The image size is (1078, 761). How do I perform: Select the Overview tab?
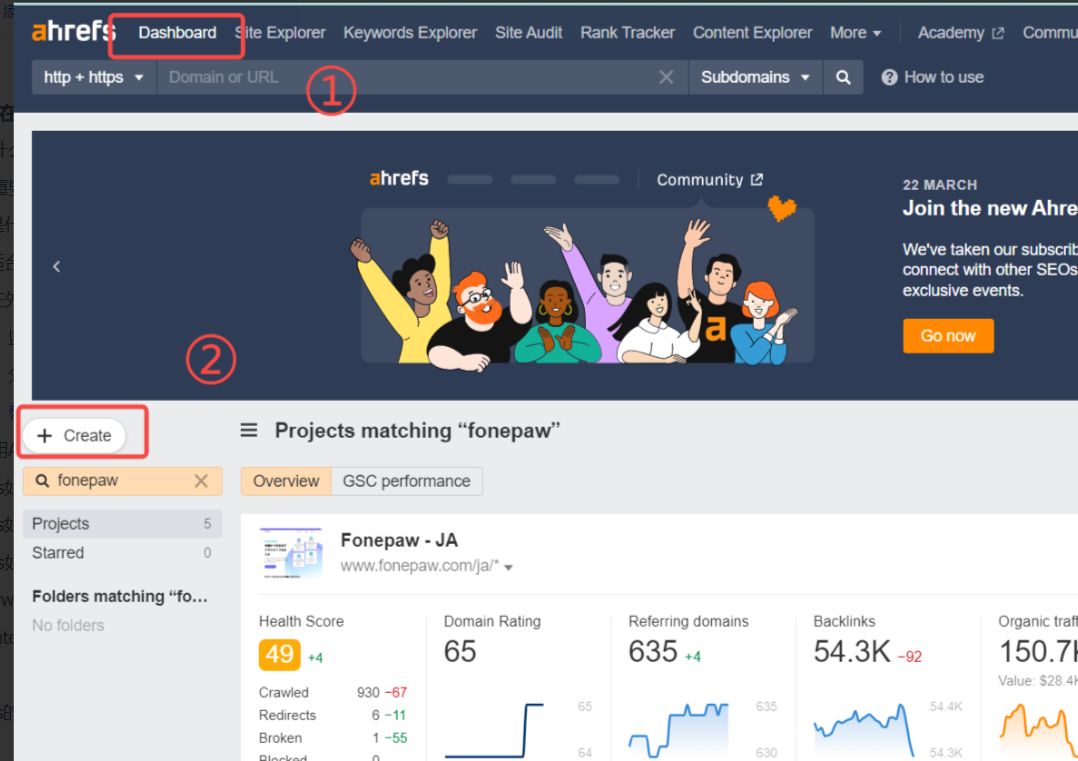coord(286,481)
